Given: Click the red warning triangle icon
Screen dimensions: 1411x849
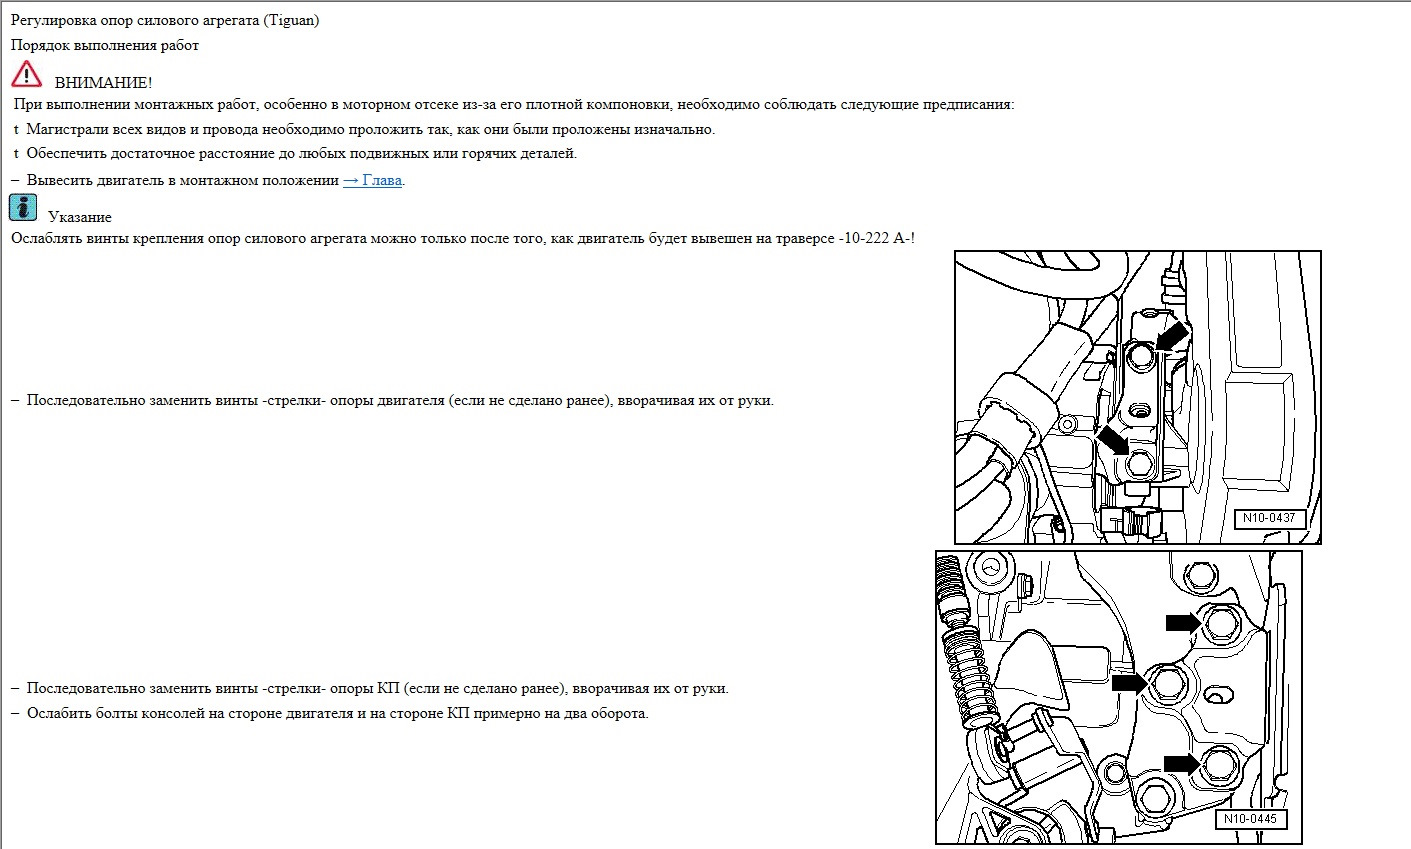Looking at the screenshot, I should [x=27, y=75].
